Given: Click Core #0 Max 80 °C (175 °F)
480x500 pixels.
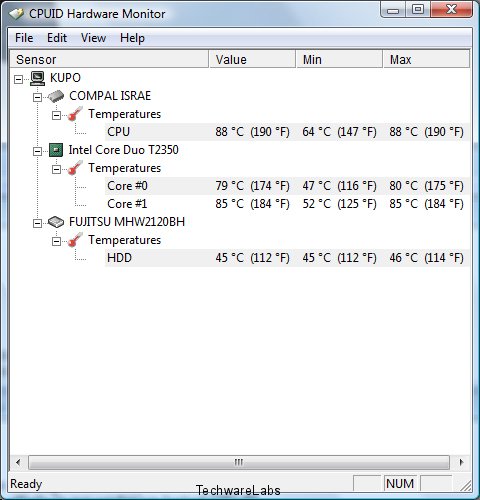Looking at the screenshot, I should (x=427, y=186).
